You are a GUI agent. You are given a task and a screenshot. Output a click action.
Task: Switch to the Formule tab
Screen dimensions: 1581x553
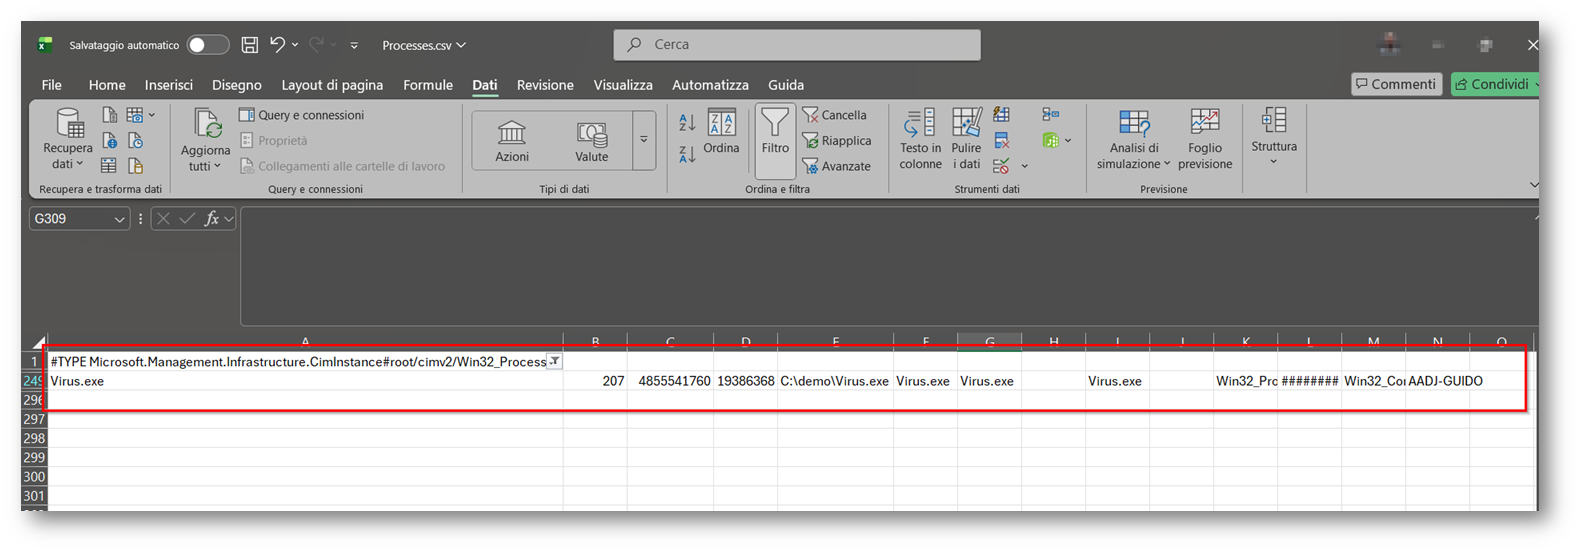pos(428,85)
